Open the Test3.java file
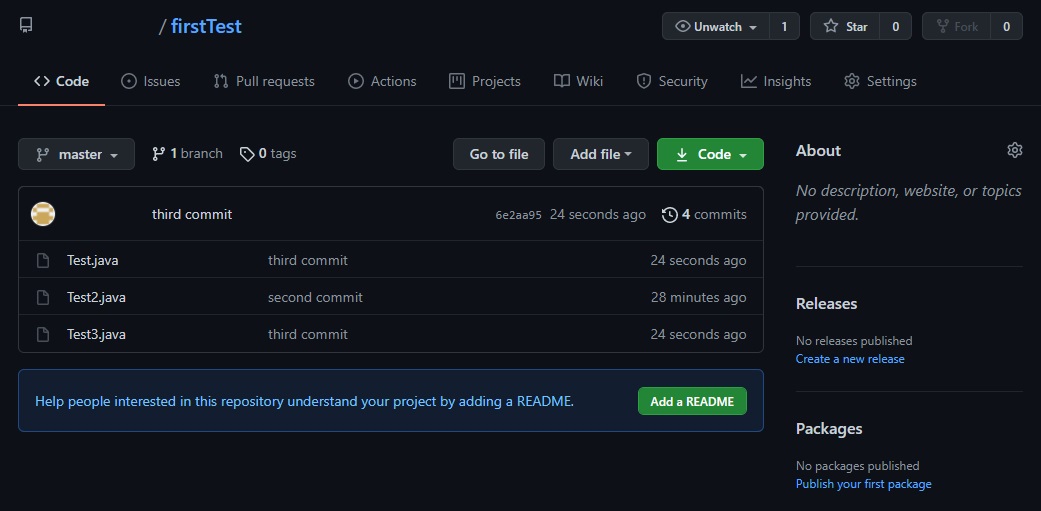1041x511 pixels. click(96, 334)
